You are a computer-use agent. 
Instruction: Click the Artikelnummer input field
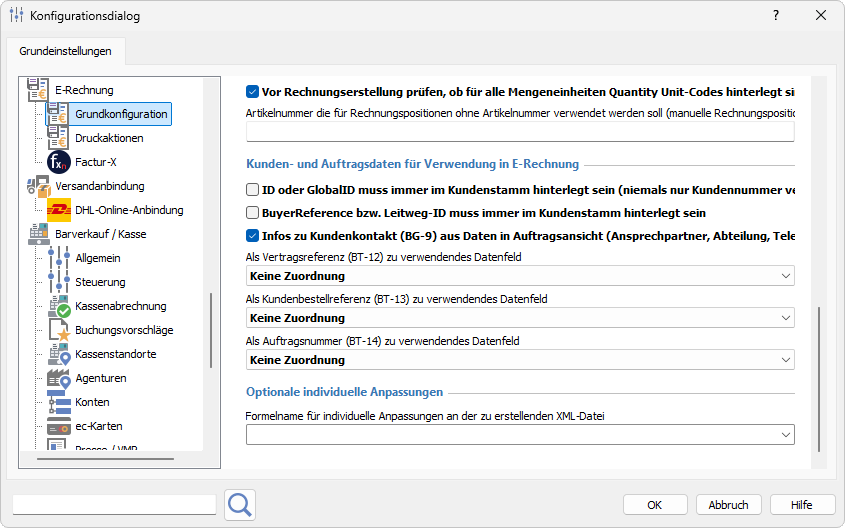[520, 132]
